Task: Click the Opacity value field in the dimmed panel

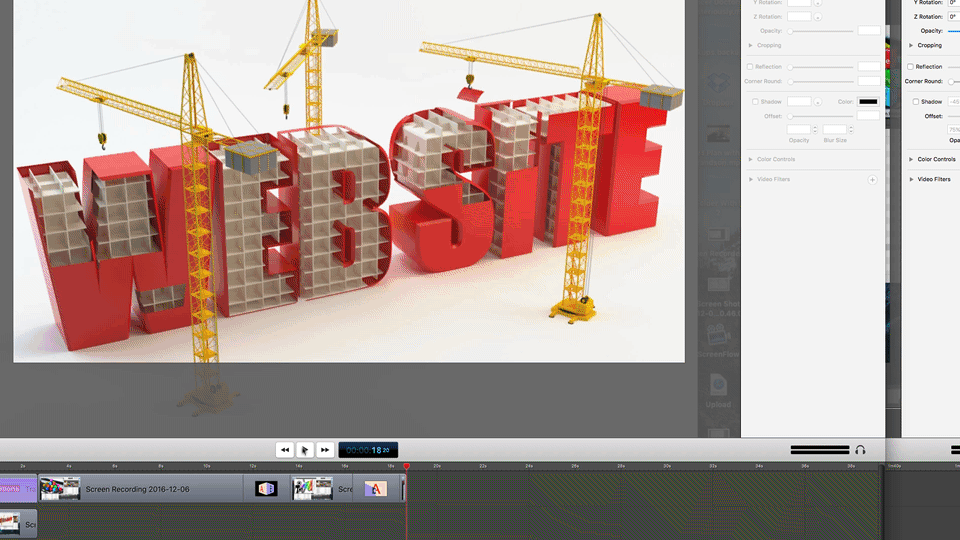Action: [869, 31]
